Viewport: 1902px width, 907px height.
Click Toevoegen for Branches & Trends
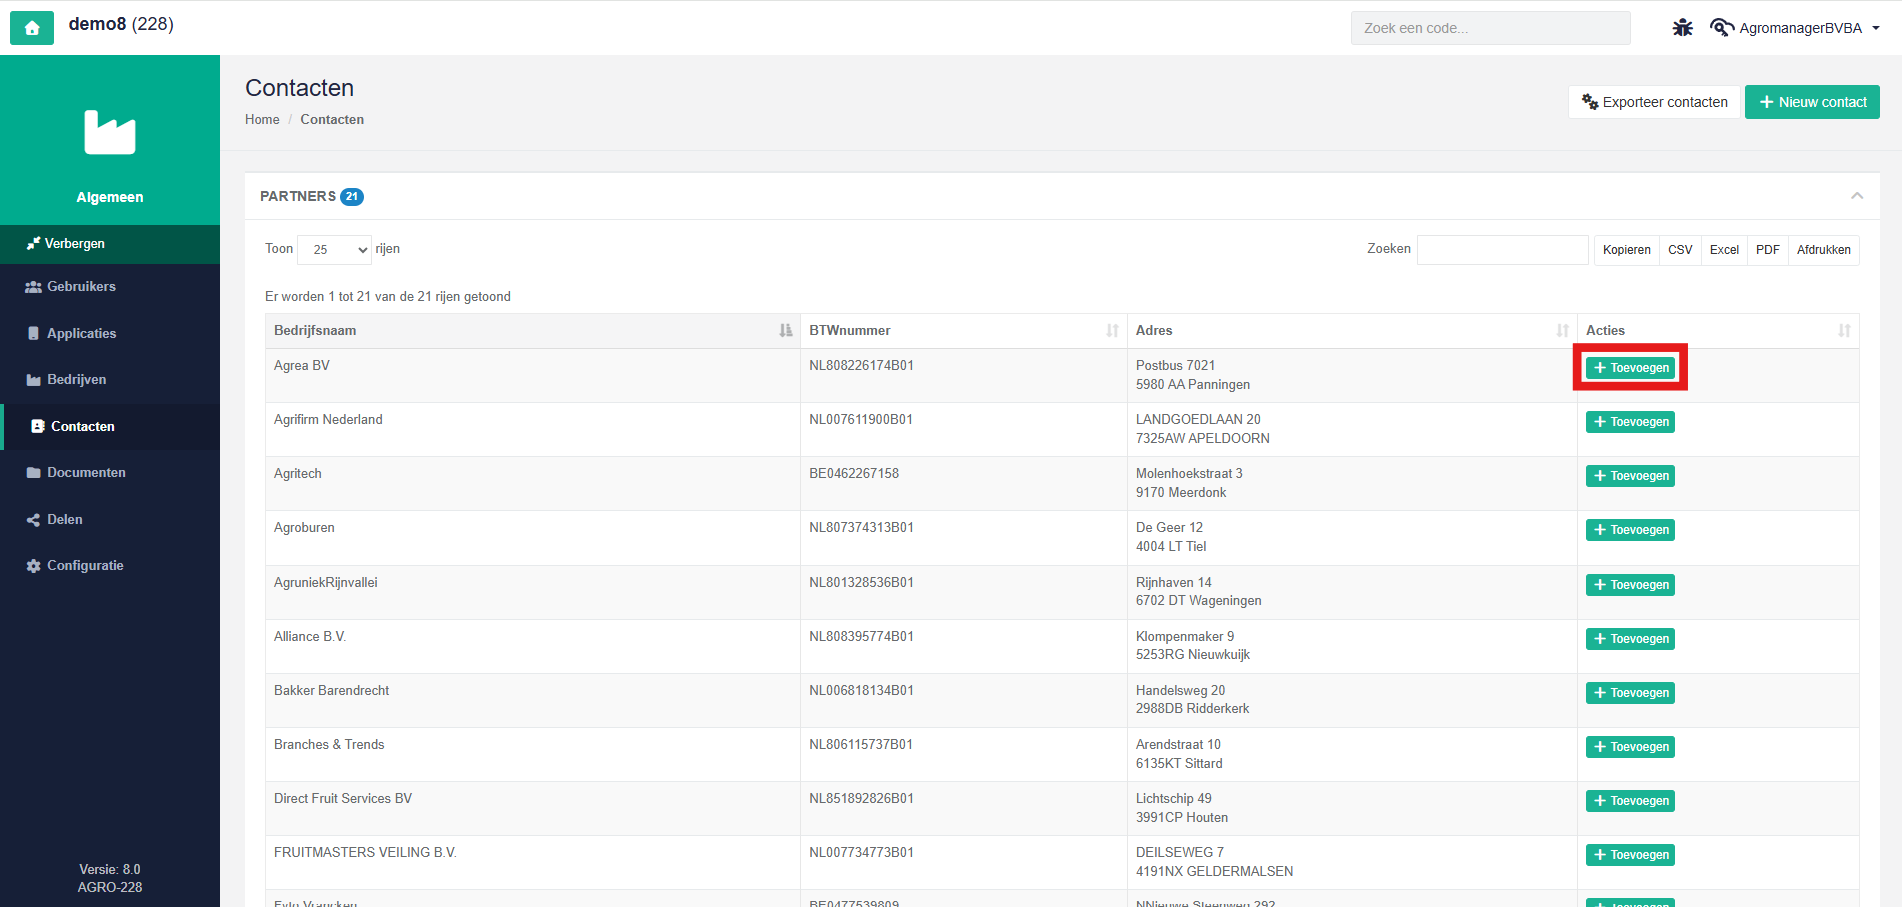(x=1630, y=747)
